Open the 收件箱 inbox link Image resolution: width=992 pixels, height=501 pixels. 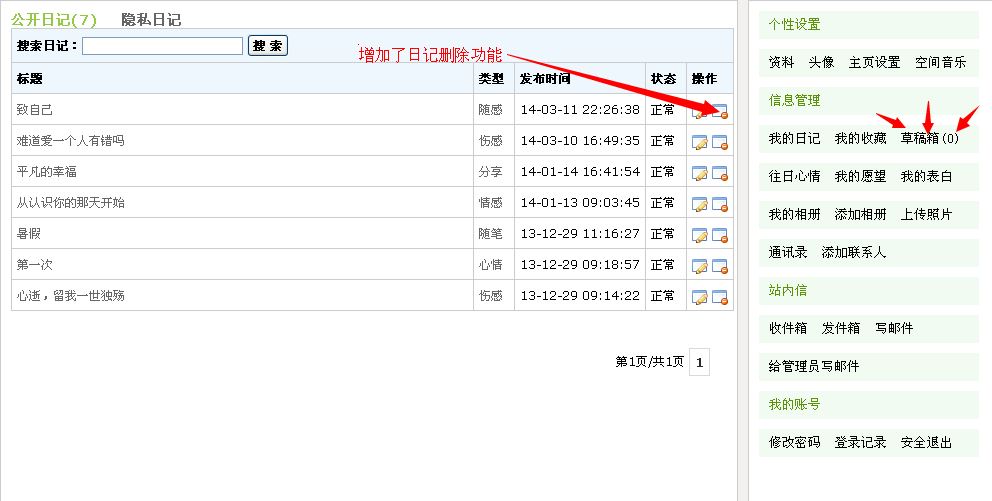pos(787,328)
